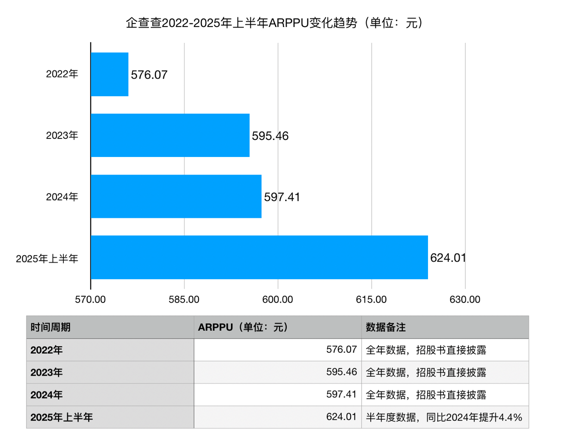Click table cell with value 576.07
563x442 pixels.
click(x=278, y=350)
